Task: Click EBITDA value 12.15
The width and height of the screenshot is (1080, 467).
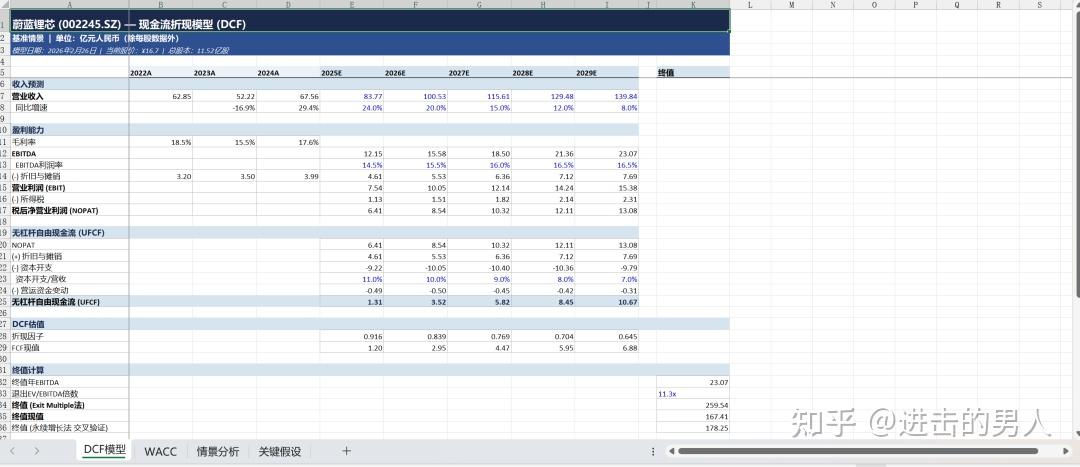Action: [352, 154]
